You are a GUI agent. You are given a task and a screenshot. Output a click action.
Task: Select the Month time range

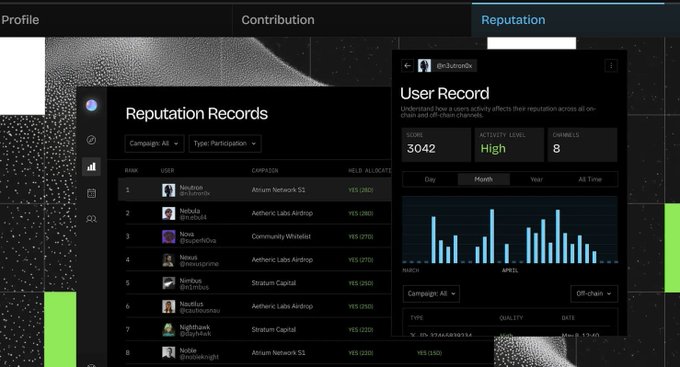(x=483, y=179)
